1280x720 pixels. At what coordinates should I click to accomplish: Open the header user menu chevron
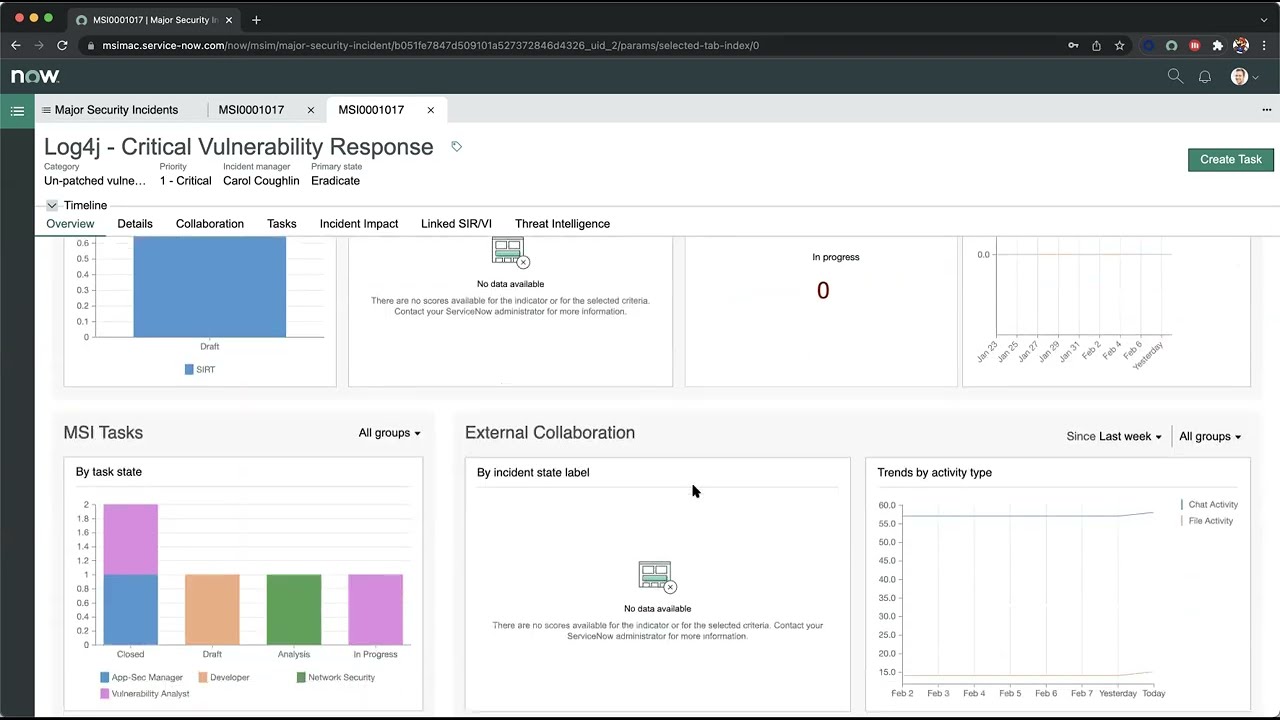click(x=1255, y=78)
